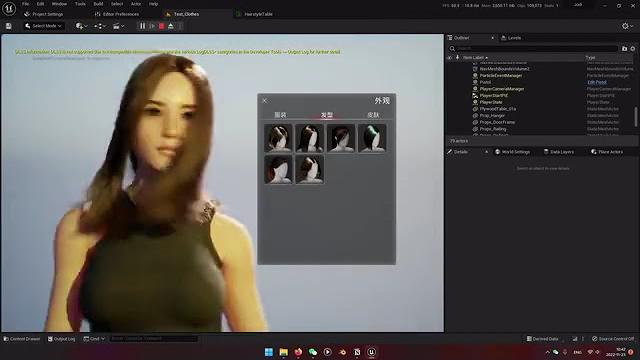Switch to World Settings tab

point(512,152)
